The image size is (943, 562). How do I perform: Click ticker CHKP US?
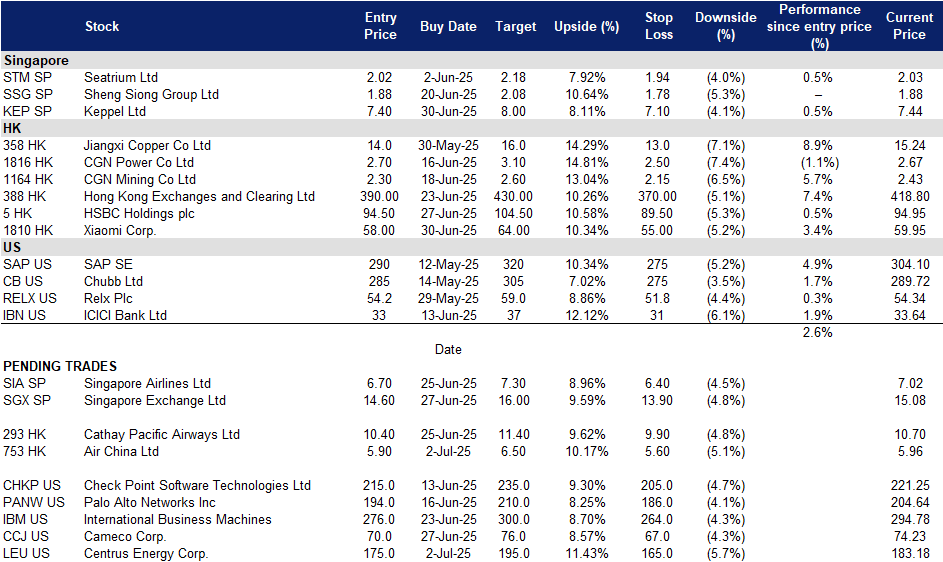(32, 486)
